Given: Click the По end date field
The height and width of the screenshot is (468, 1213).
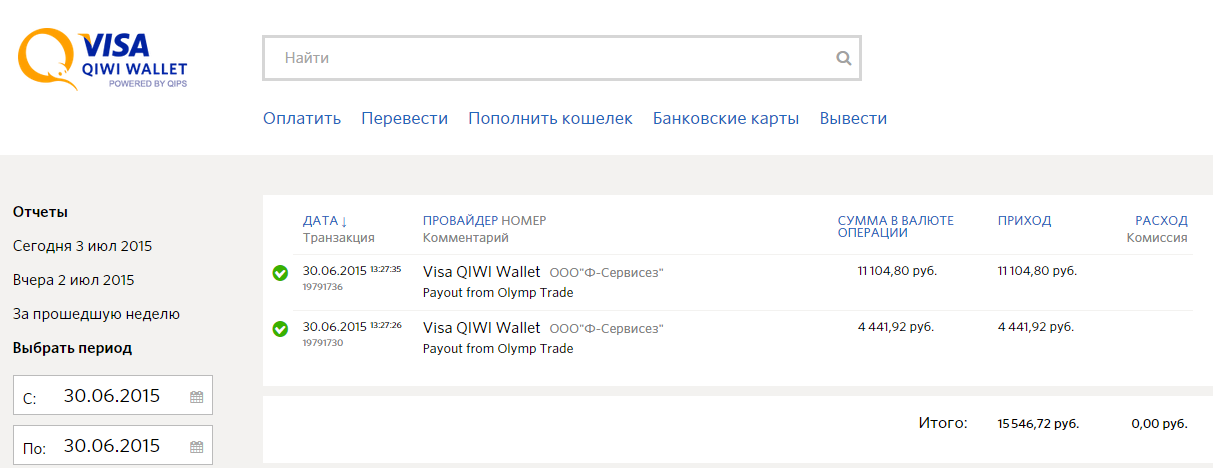Looking at the screenshot, I should pos(111,446).
